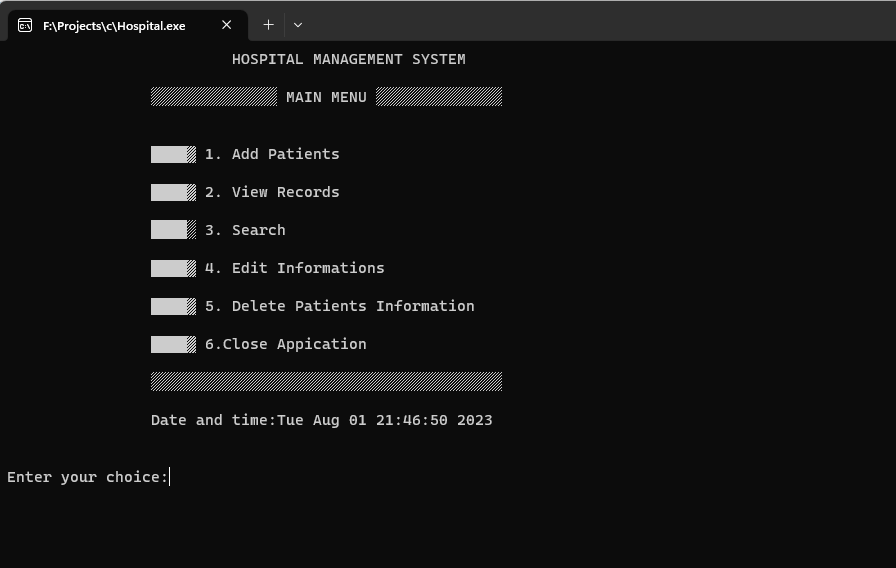Image resolution: width=896 pixels, height=568 pixels.
Task: Click the MAIN MENU header text
Action: tap(326, 97)
